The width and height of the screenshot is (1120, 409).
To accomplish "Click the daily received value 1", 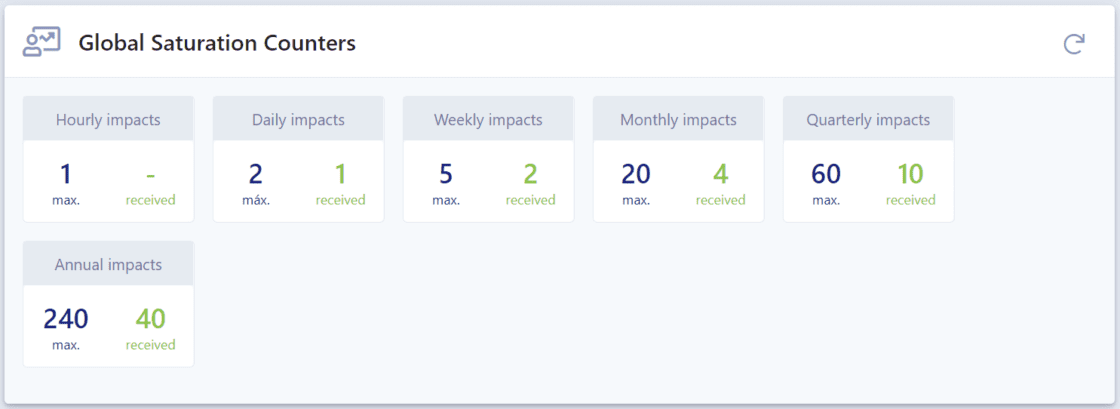I will tap(340, 174).
